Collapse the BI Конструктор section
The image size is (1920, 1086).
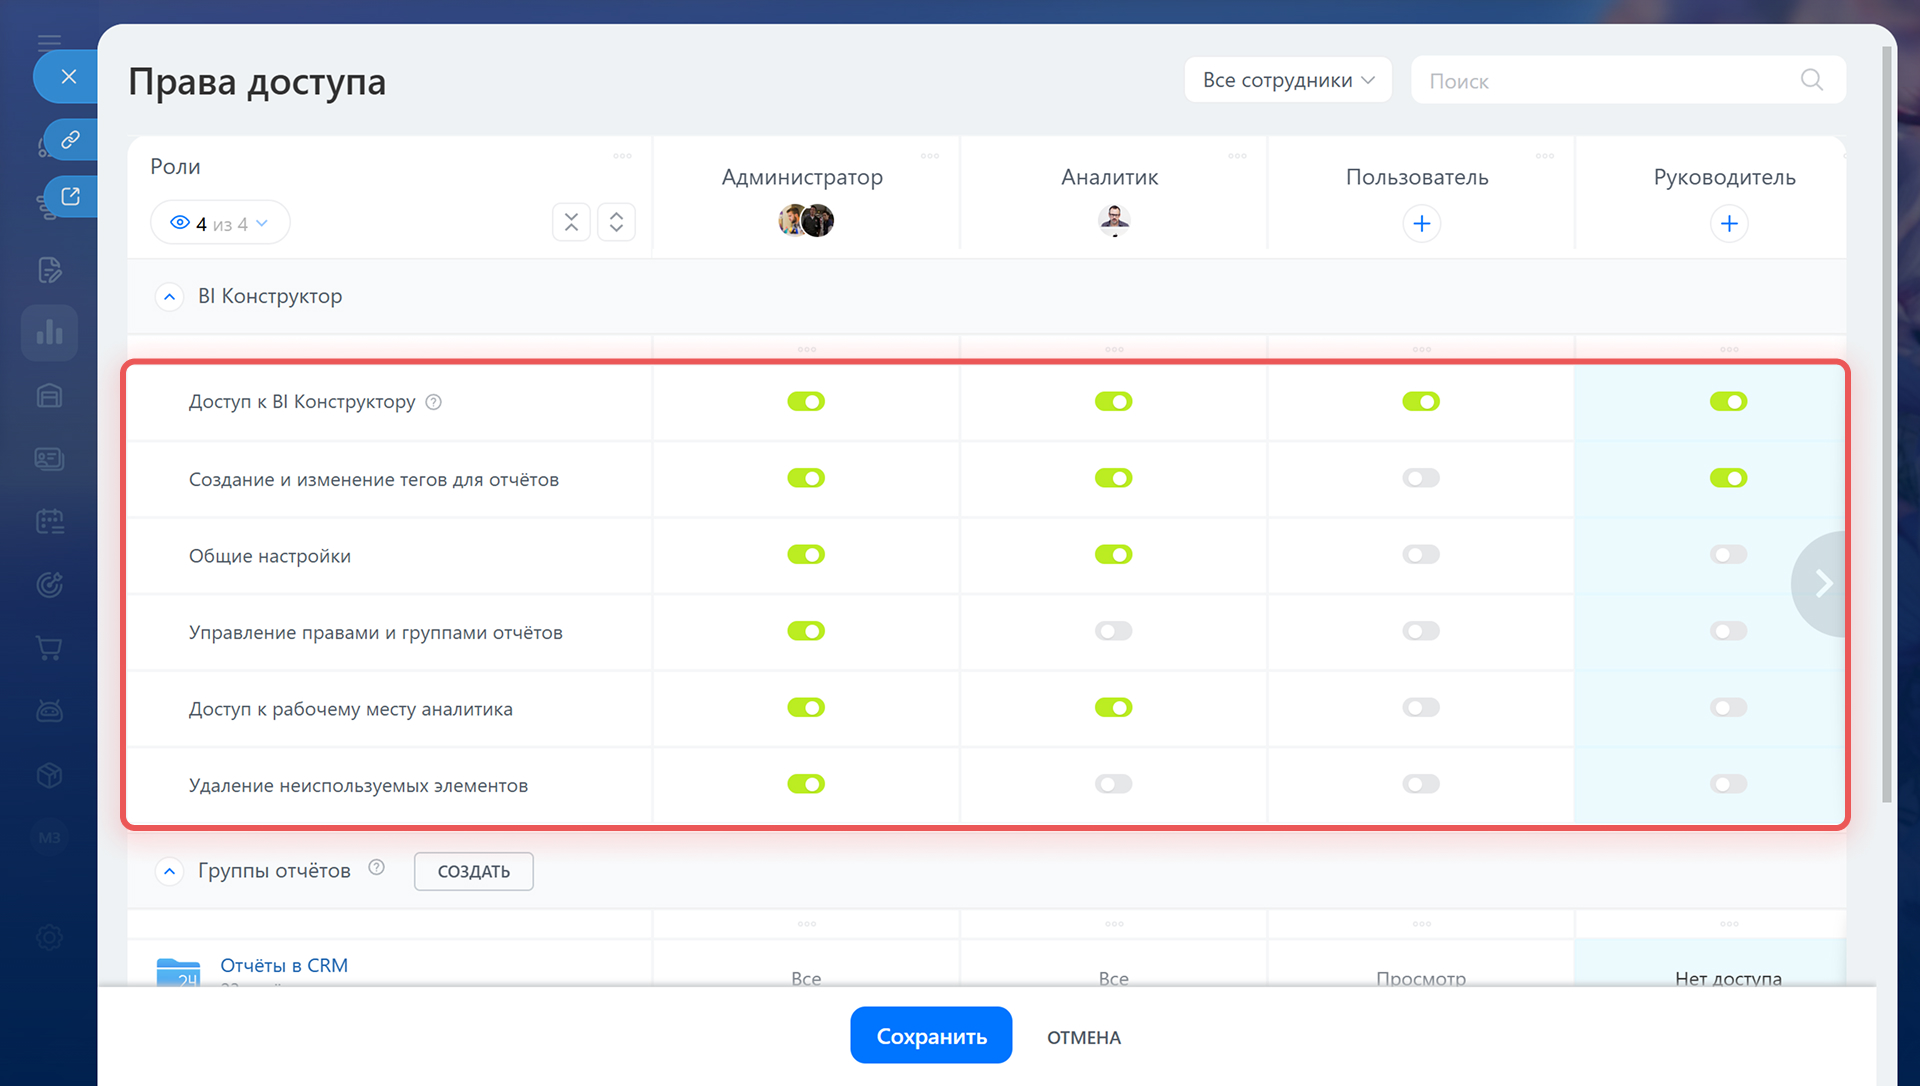pos(170,297)
